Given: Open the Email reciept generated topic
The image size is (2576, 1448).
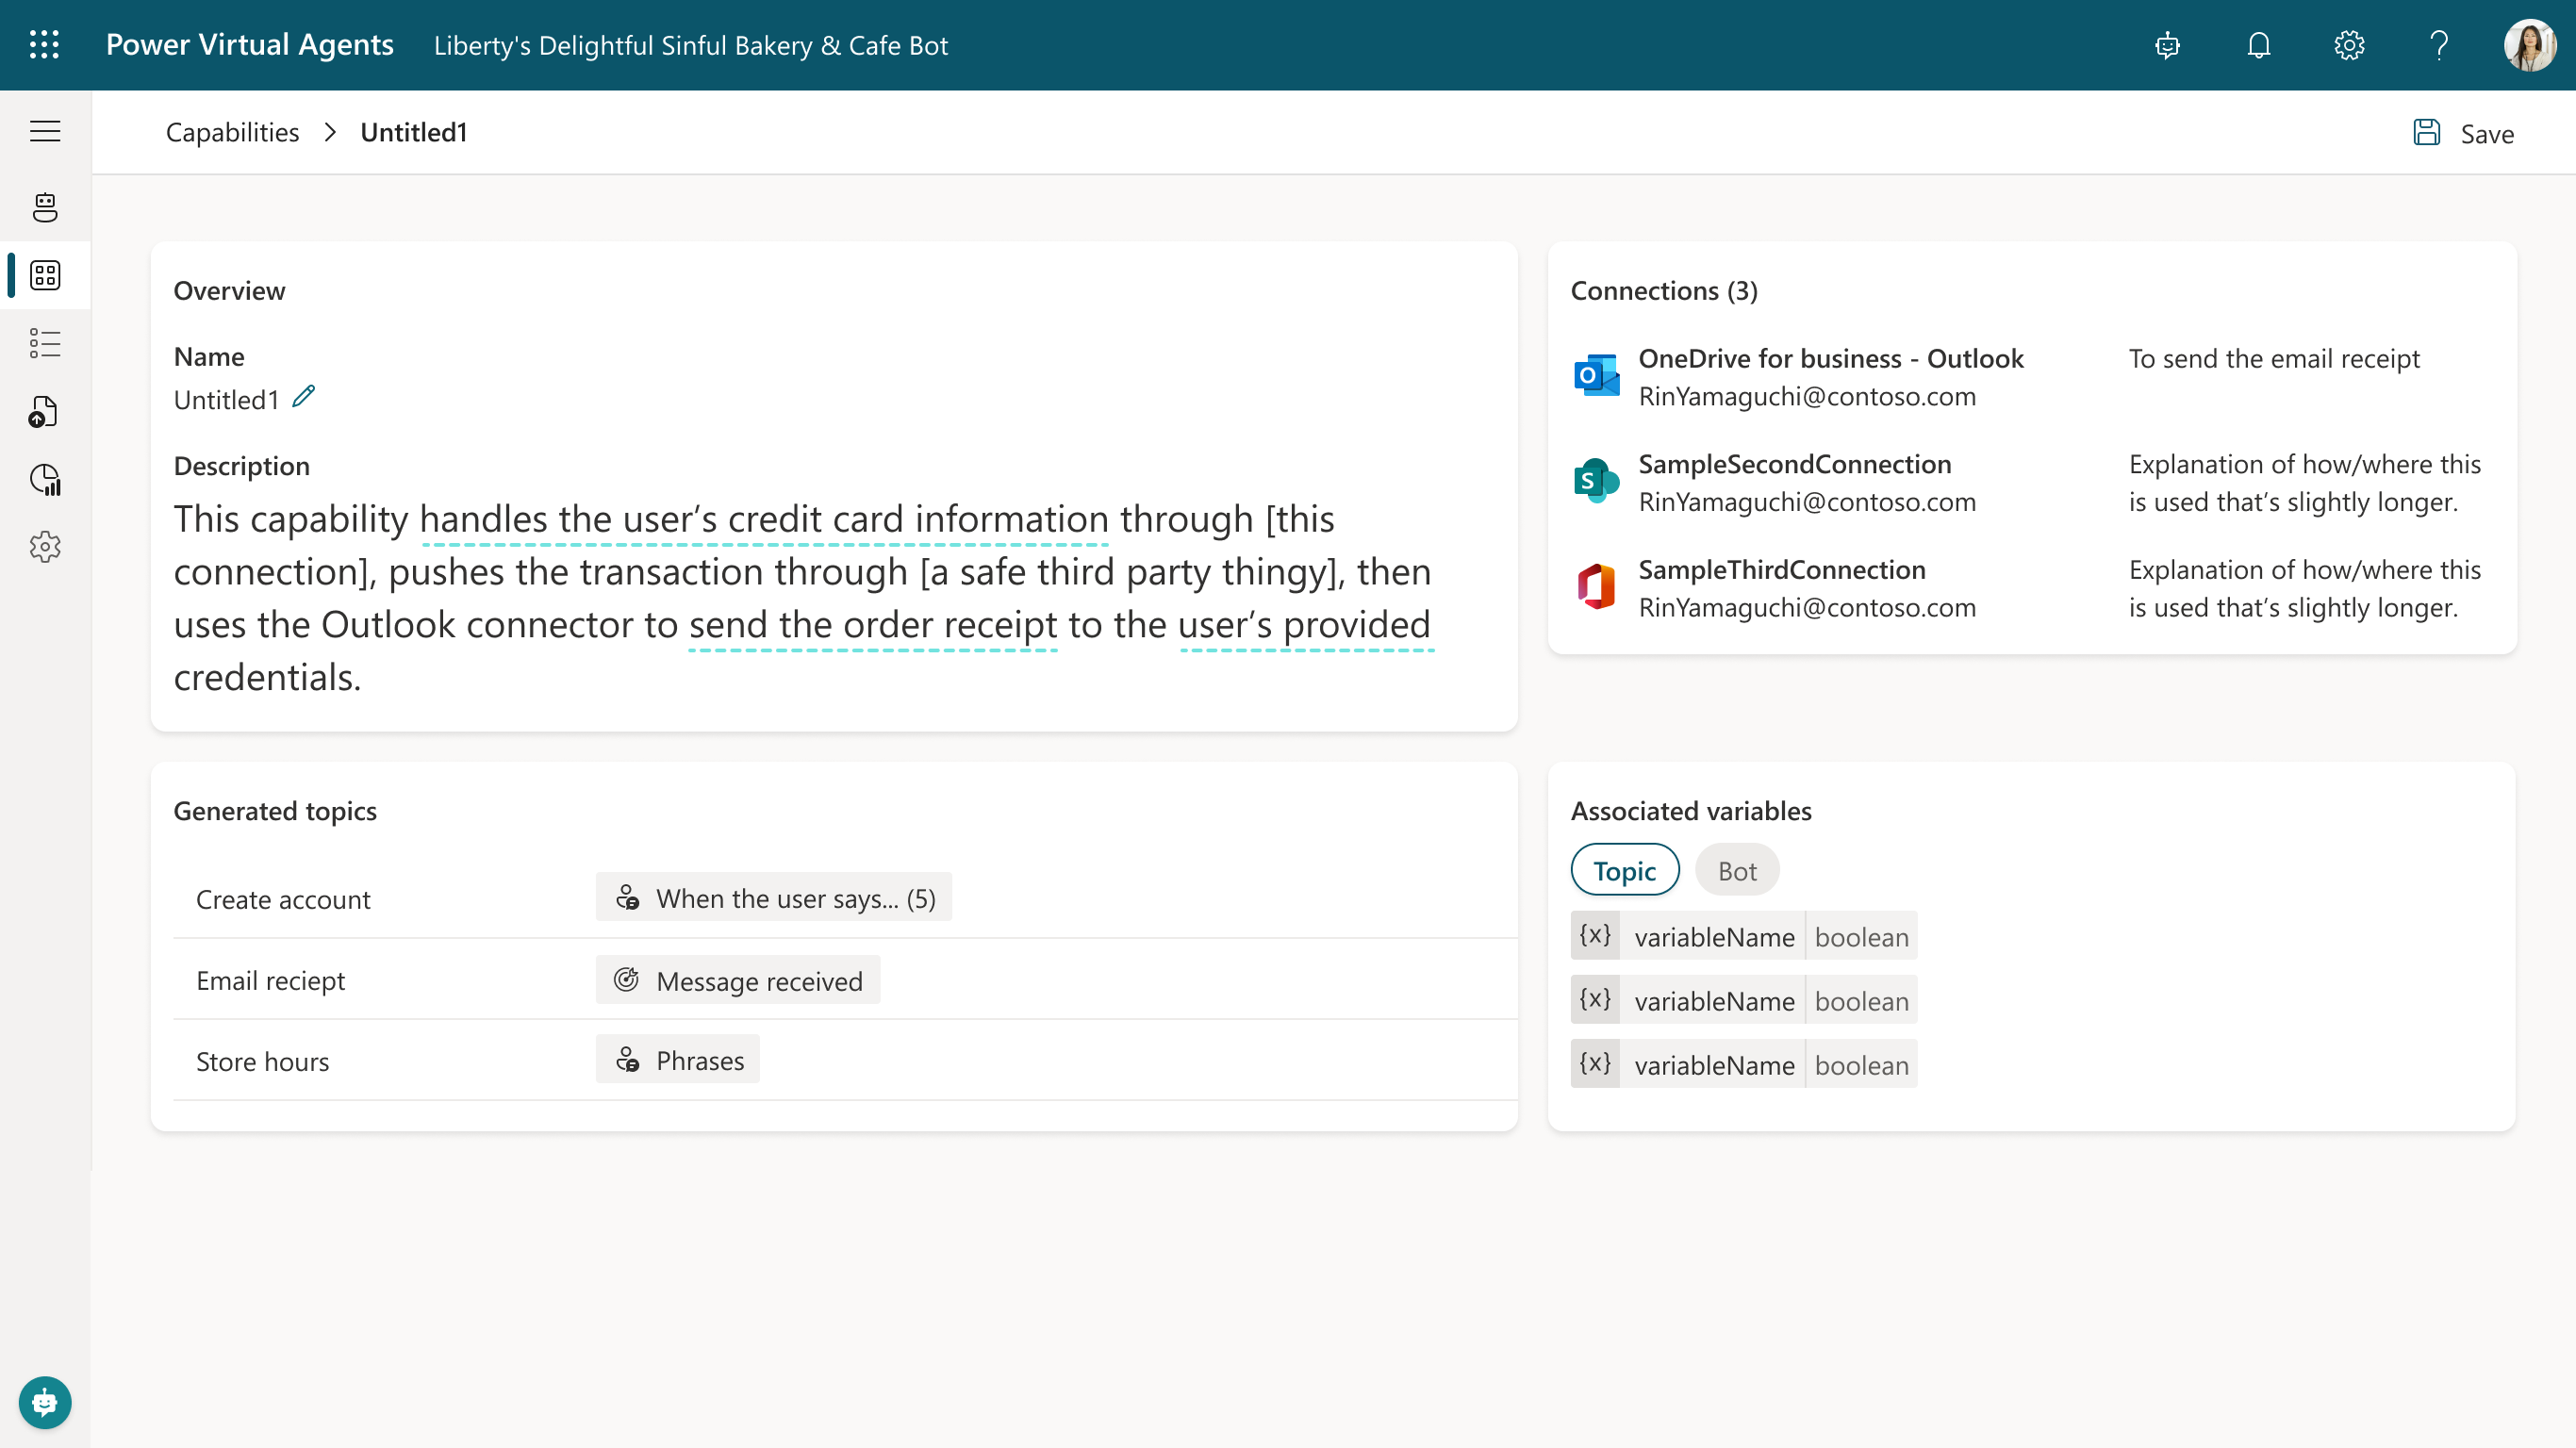Looking at the screenshot, I should tap(270, 980).
